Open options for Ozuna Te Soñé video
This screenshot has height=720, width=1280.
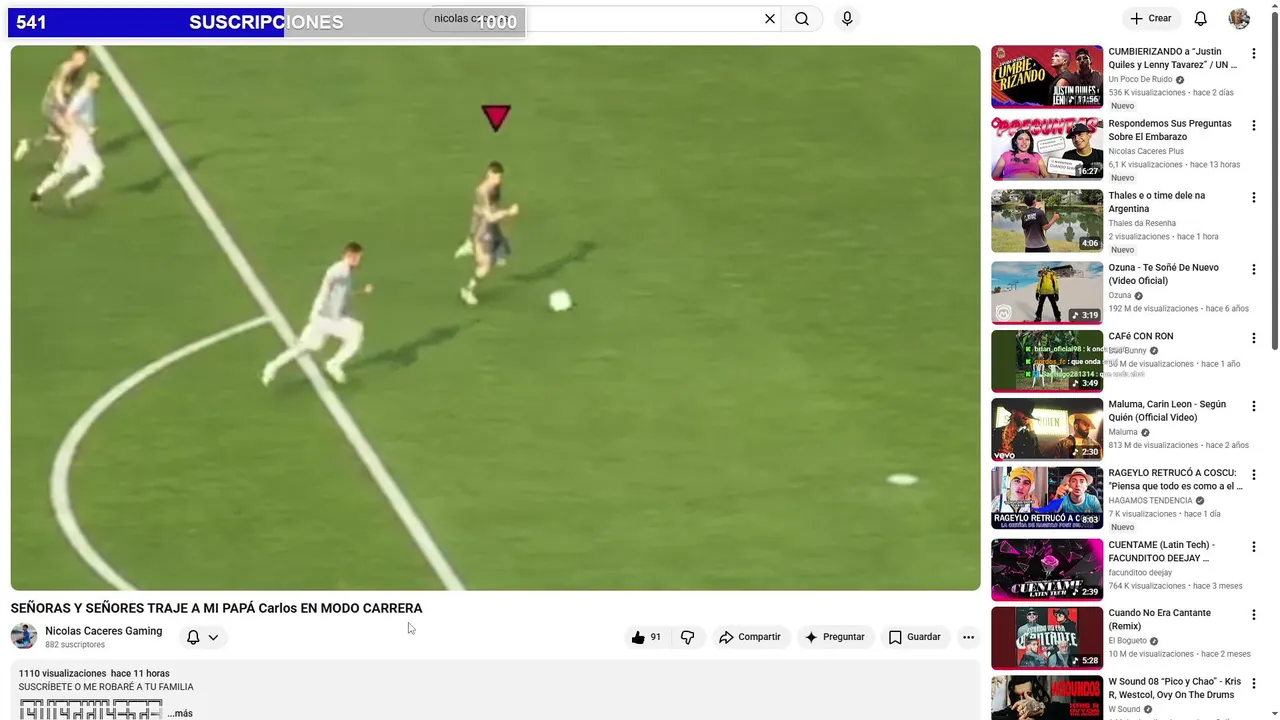click(x=1254, y=270)
